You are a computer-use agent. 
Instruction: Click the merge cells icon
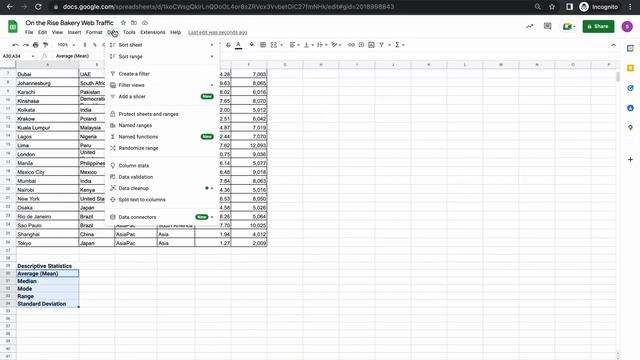pos(273,45)
